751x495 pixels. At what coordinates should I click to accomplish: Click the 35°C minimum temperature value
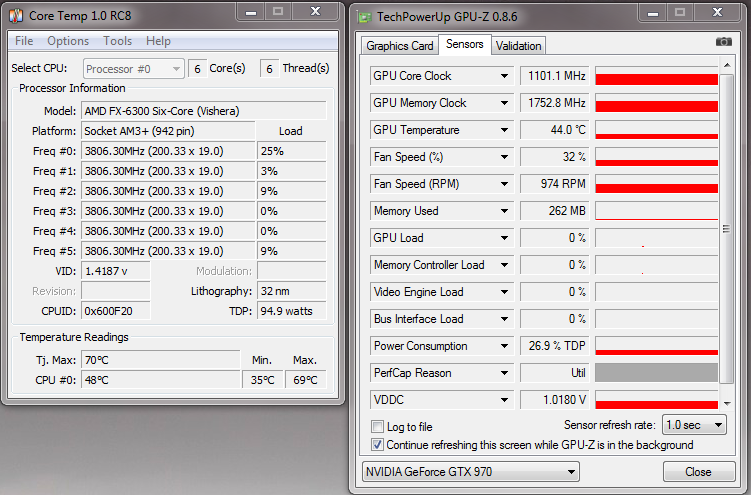(x=262, y=380)
